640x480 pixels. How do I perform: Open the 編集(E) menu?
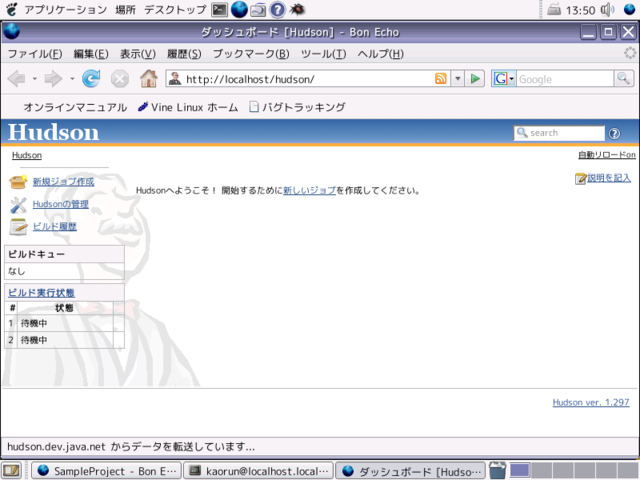click(91, 54)
